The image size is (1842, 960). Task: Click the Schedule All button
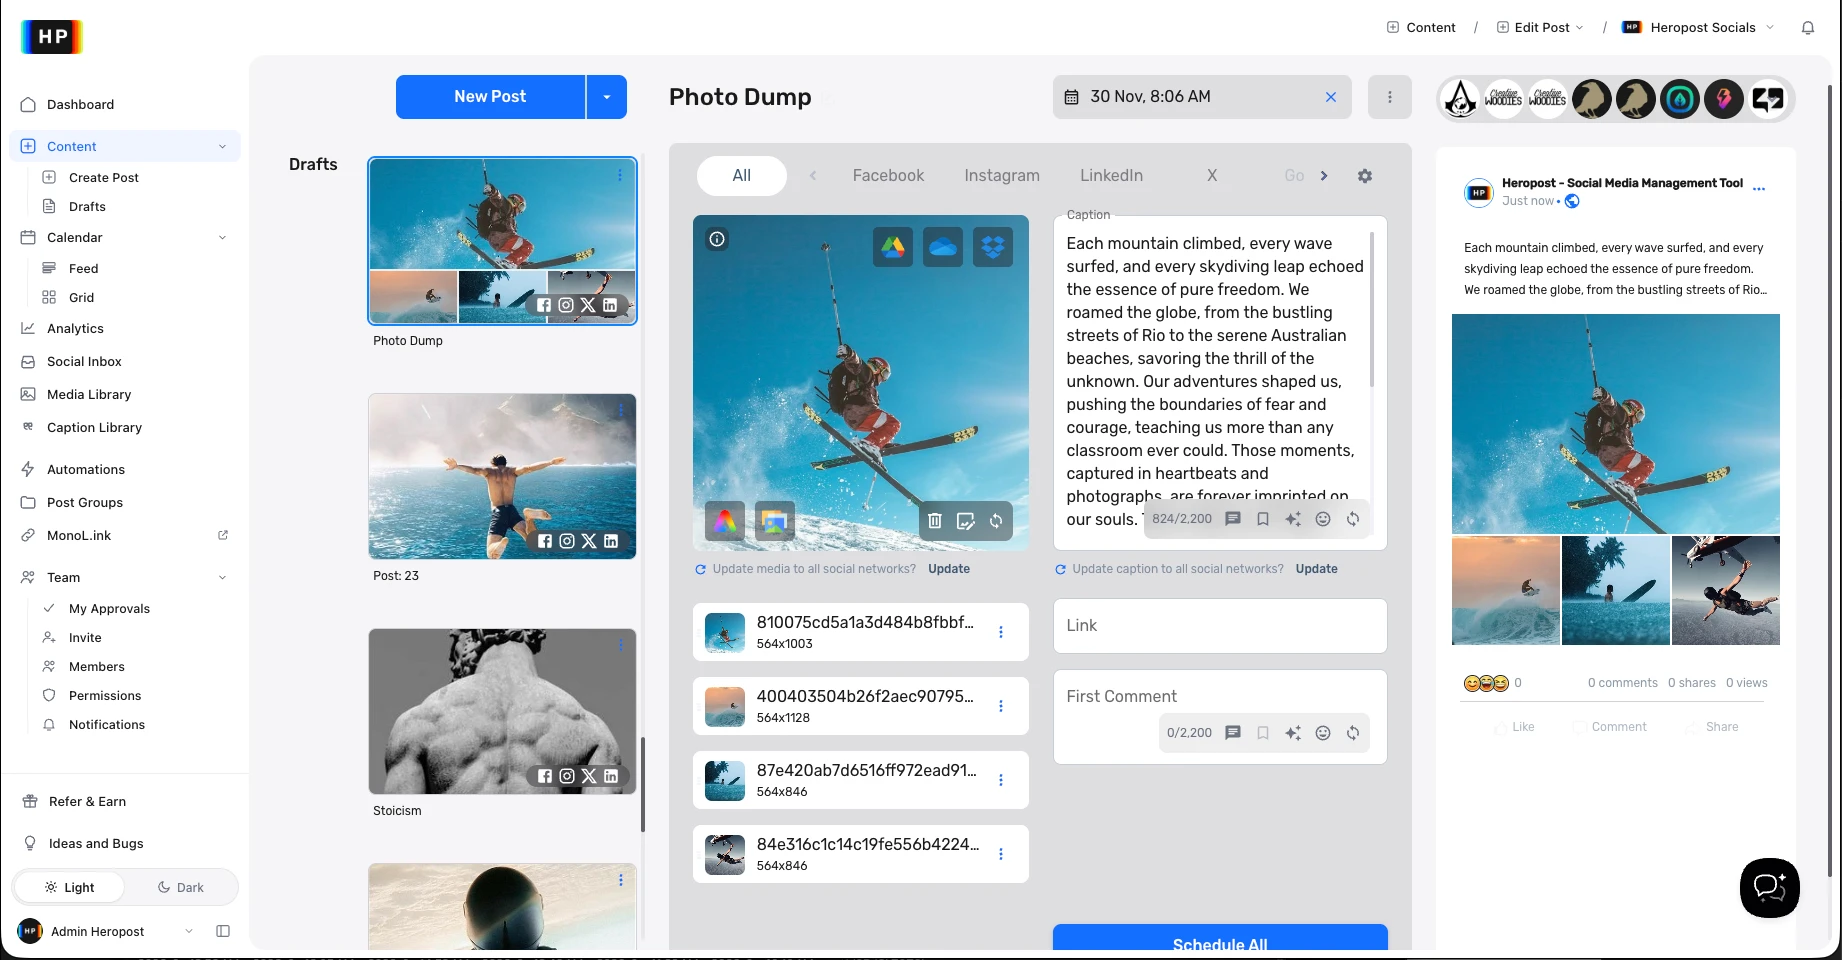(x=1220, y=938)
